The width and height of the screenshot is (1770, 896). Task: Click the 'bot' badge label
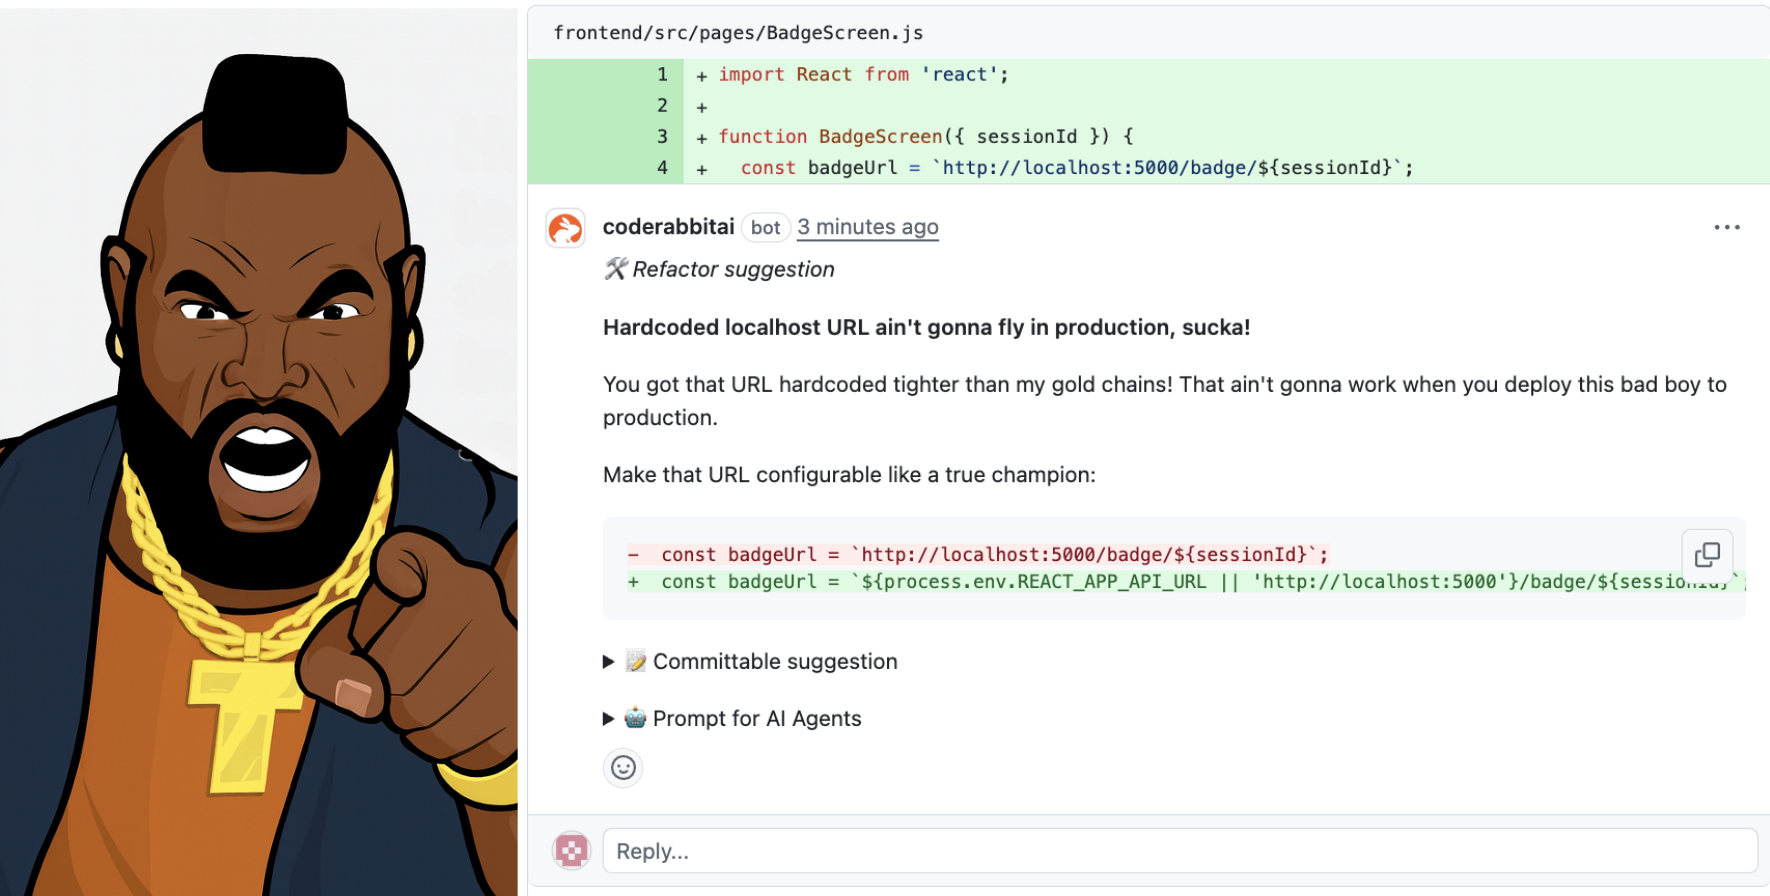coord(765,228)
